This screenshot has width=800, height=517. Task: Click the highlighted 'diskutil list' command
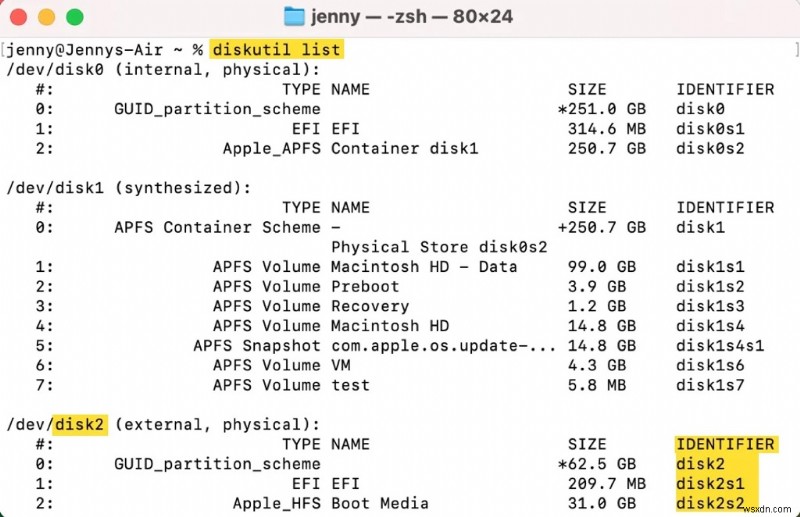277,50
